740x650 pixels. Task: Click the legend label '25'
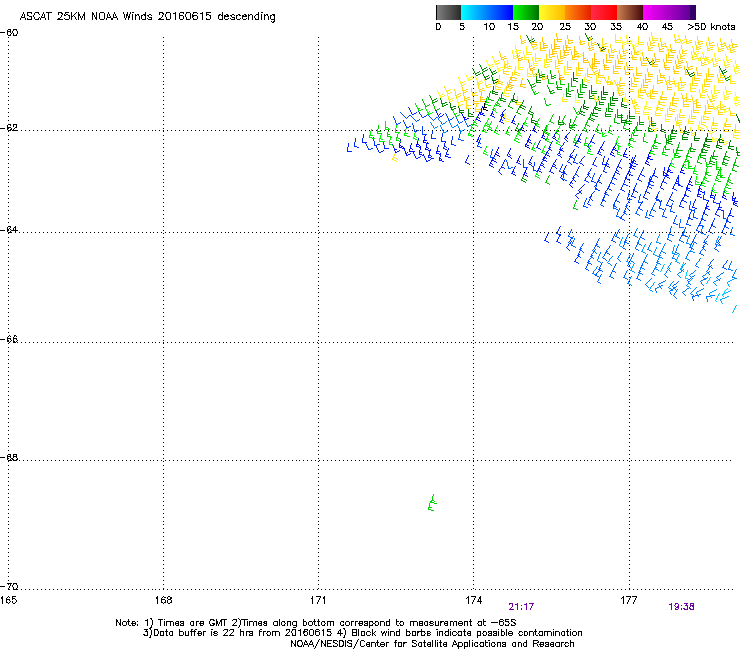tap(565, 27)
